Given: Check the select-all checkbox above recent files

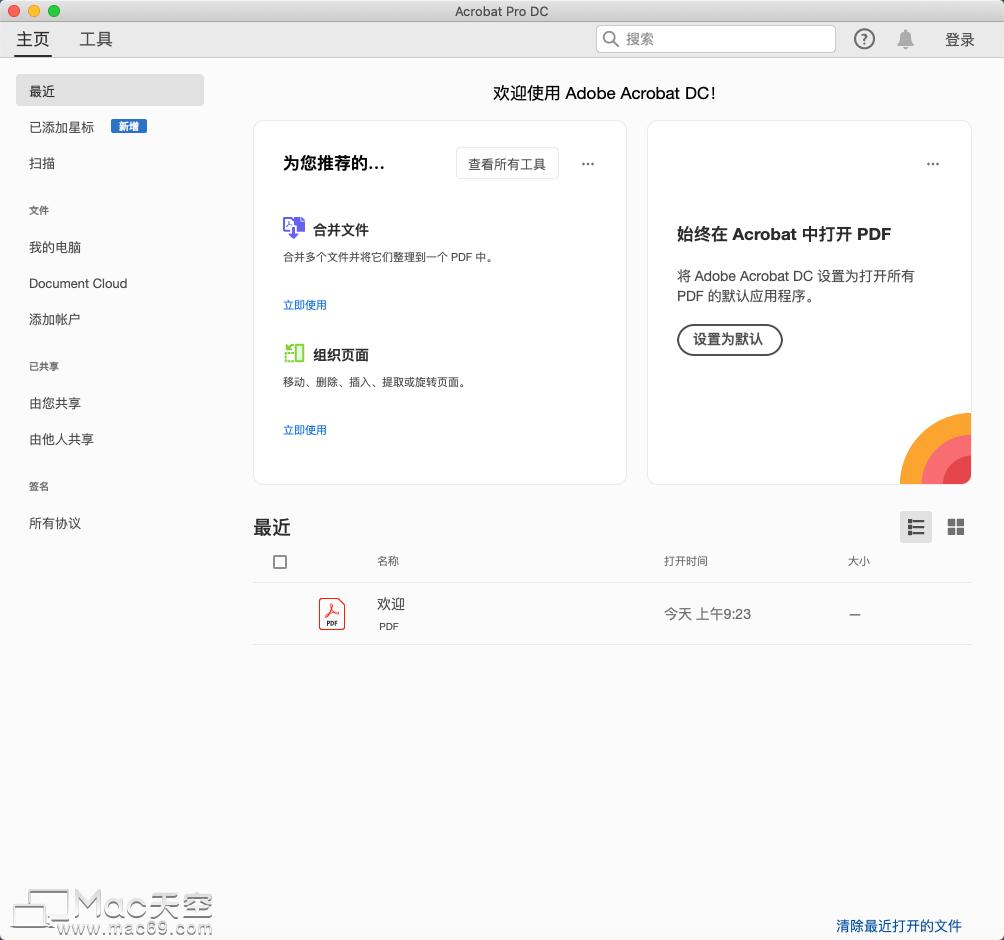Looking at the screenshot, I should pos(280,562).
